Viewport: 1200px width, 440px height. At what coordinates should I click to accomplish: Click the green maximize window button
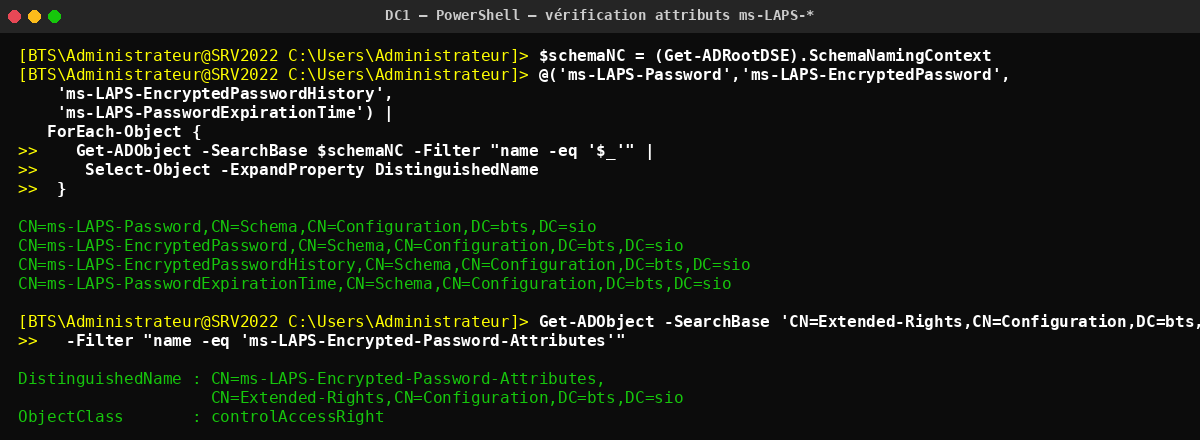click(x=54, y=16)
